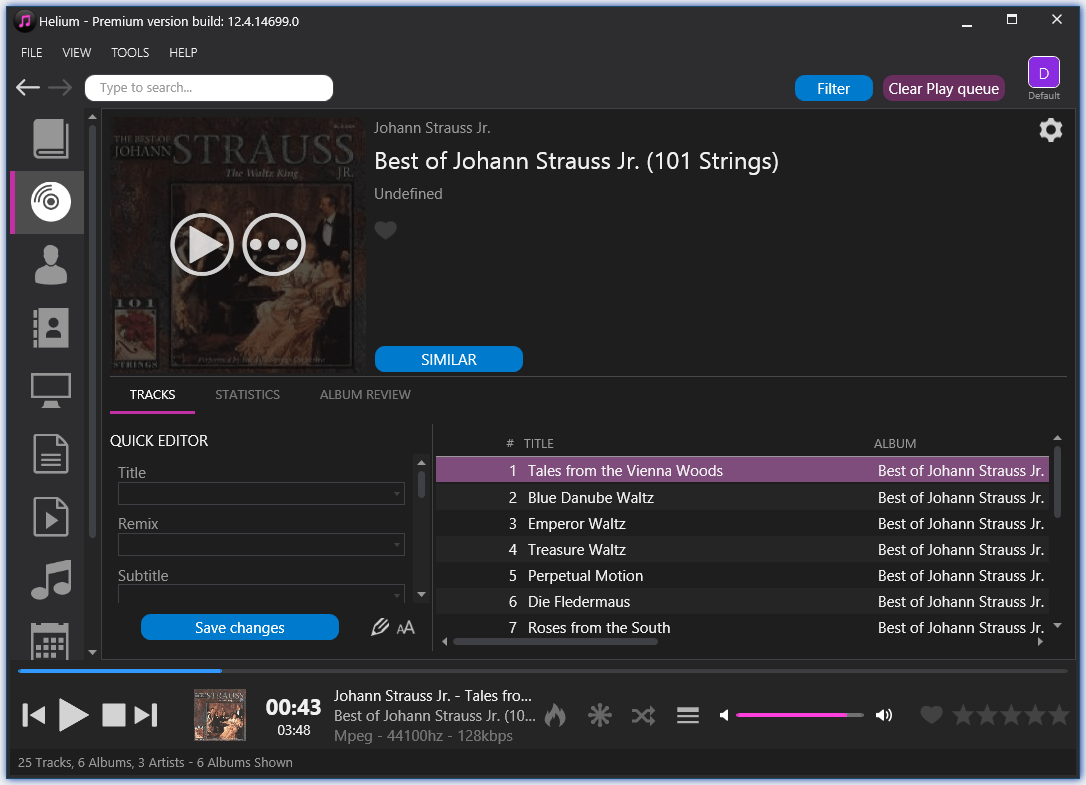Open the TOOLS menu
The height and width of the screenshot is (785, 1086).
(130, 53)
